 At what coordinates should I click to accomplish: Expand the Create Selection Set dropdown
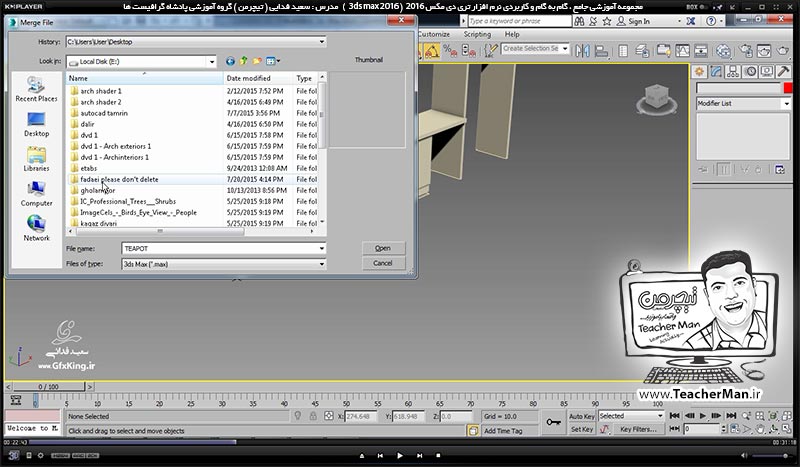coord(565,48)
